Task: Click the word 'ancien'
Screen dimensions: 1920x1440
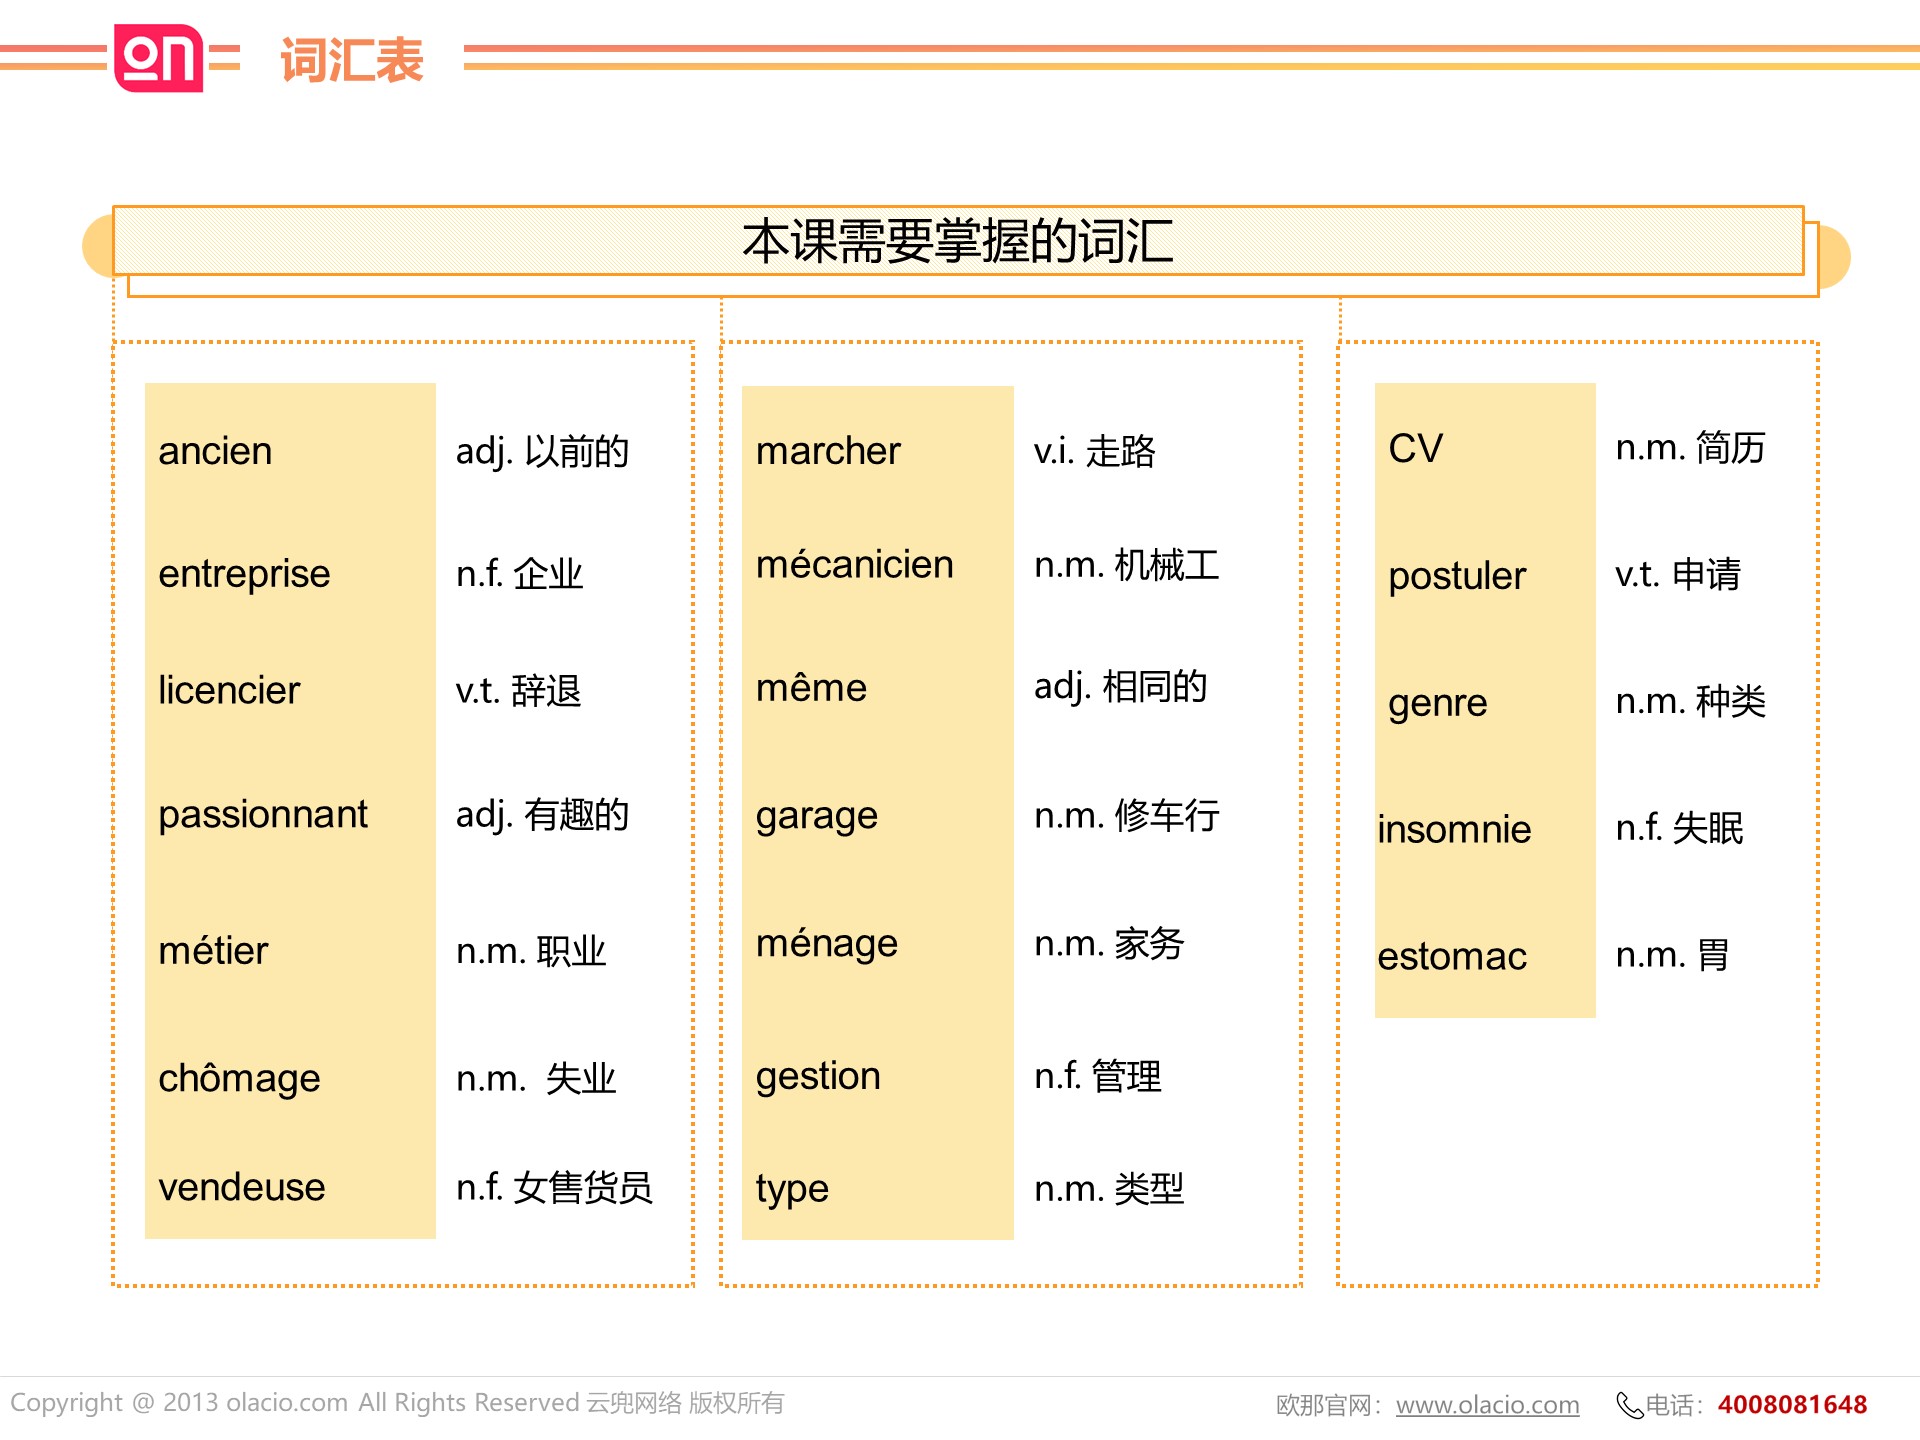Action: click(215, 451)
